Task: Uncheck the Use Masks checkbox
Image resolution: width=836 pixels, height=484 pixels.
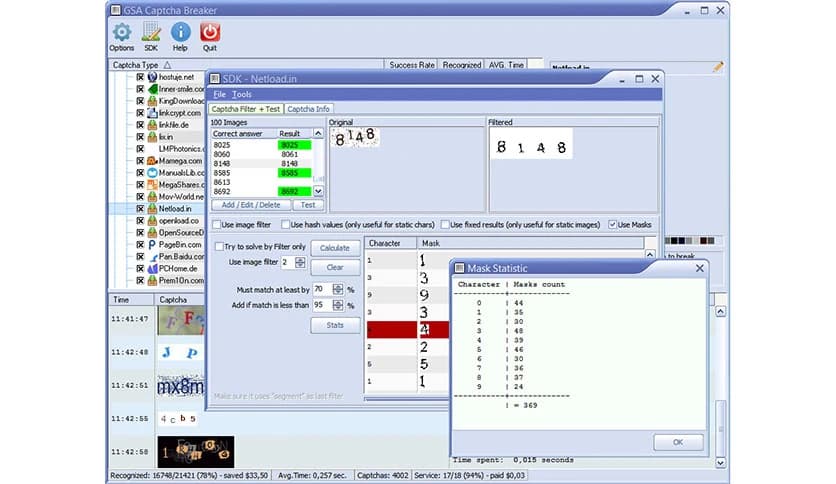Action: 613,225
